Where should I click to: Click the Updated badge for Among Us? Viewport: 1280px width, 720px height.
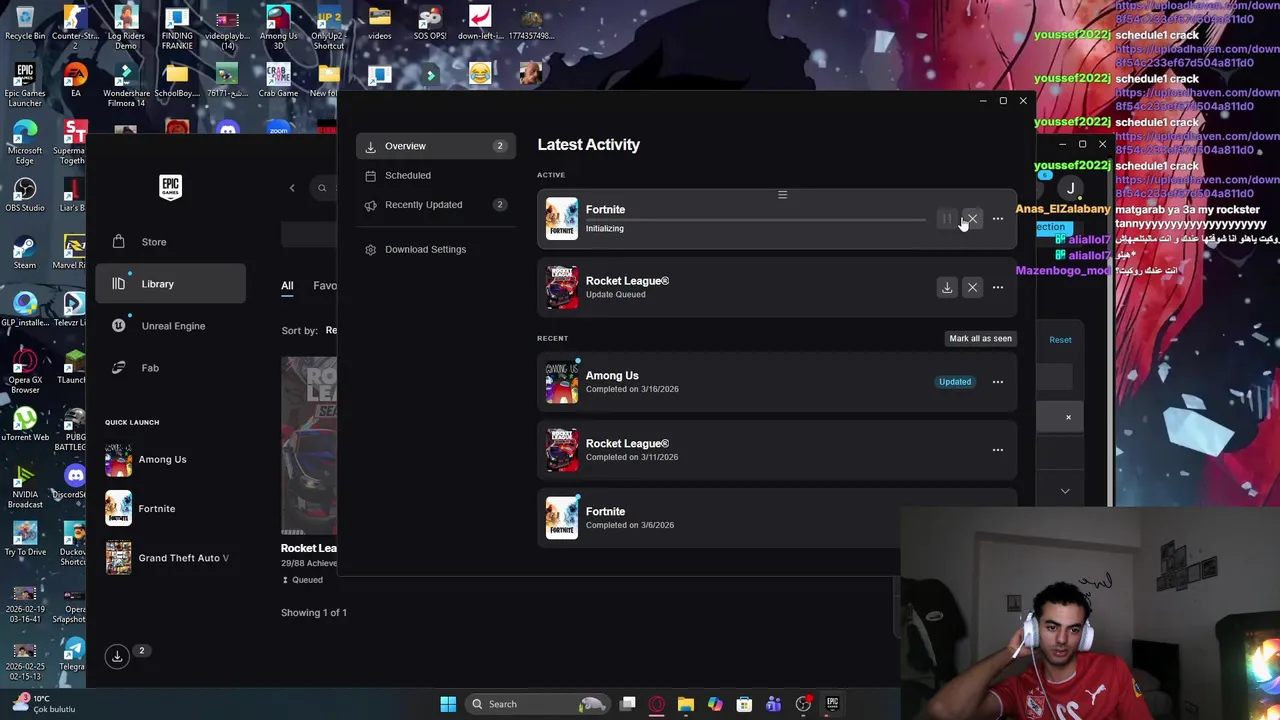coord(955,382)
